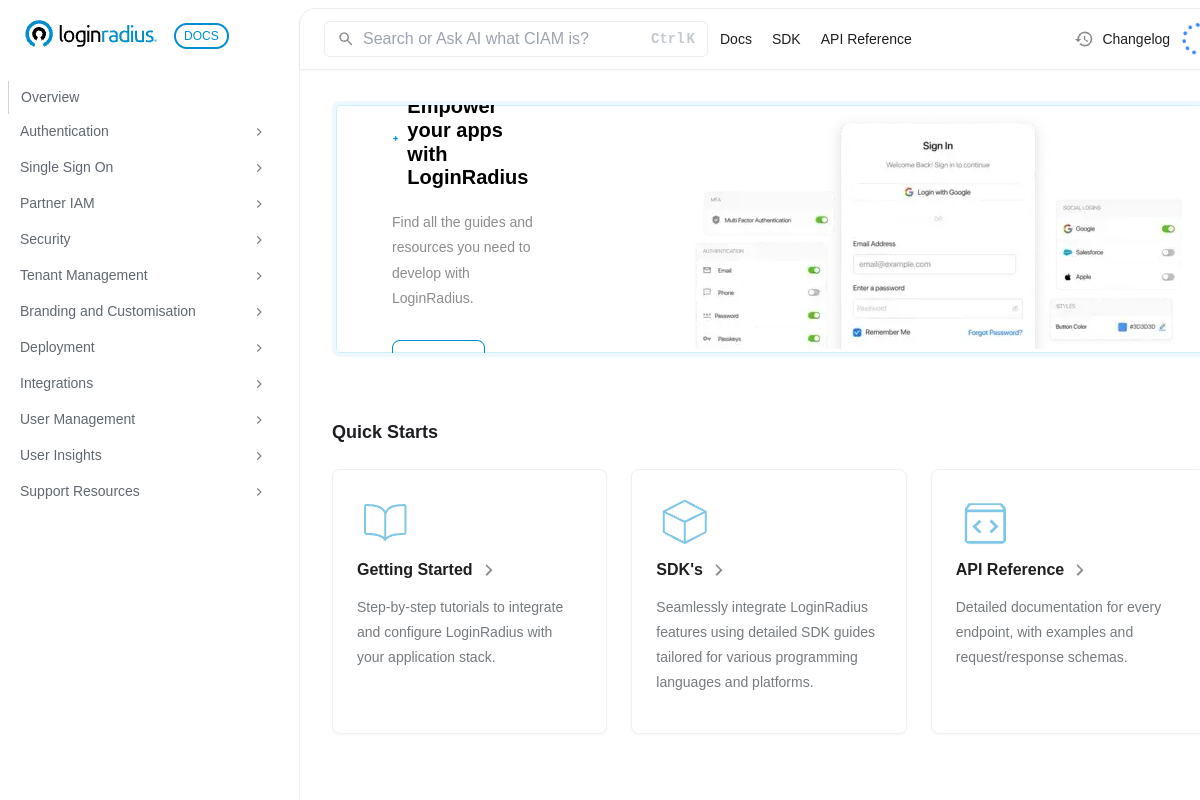The width and height of the screenshot is (1200, 800).
Task: Click arrow next to API Reference card
Action: 1079,570
